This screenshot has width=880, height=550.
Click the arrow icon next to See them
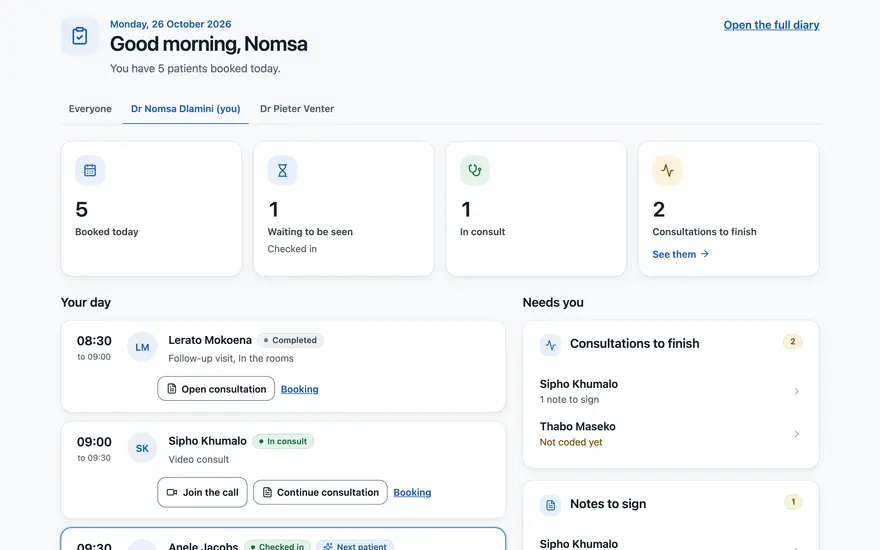705,254
